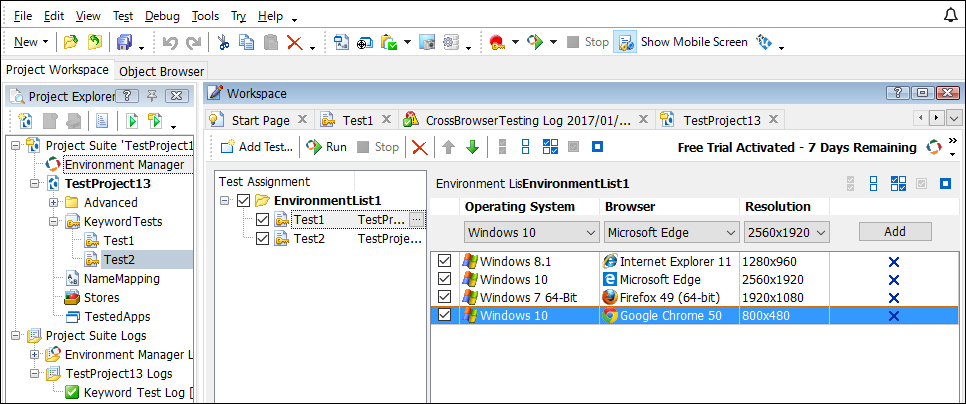Image resolution: width=966 pixels, height=404 pixels.
Task: Select Environment Manager in project tree
Action: pos(124,164)
